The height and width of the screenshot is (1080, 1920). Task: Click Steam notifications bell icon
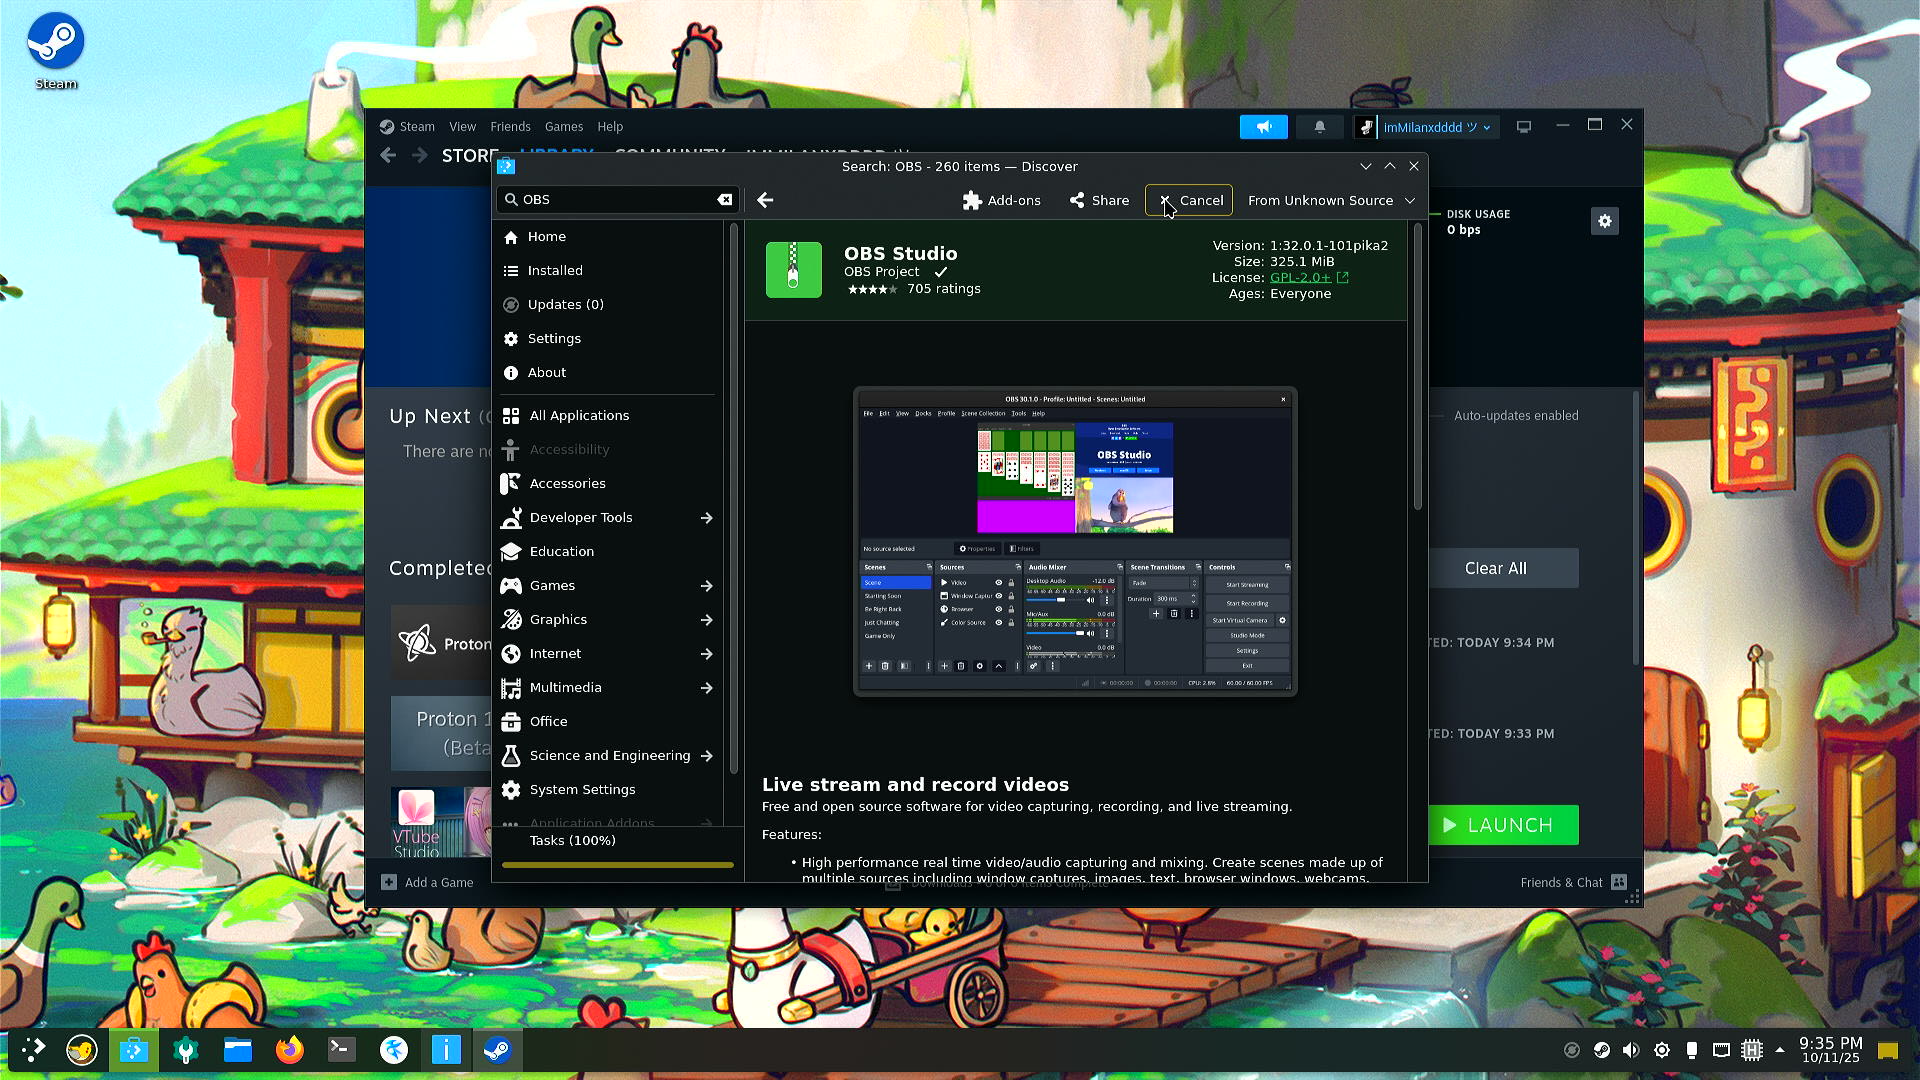click(1319, 127)
